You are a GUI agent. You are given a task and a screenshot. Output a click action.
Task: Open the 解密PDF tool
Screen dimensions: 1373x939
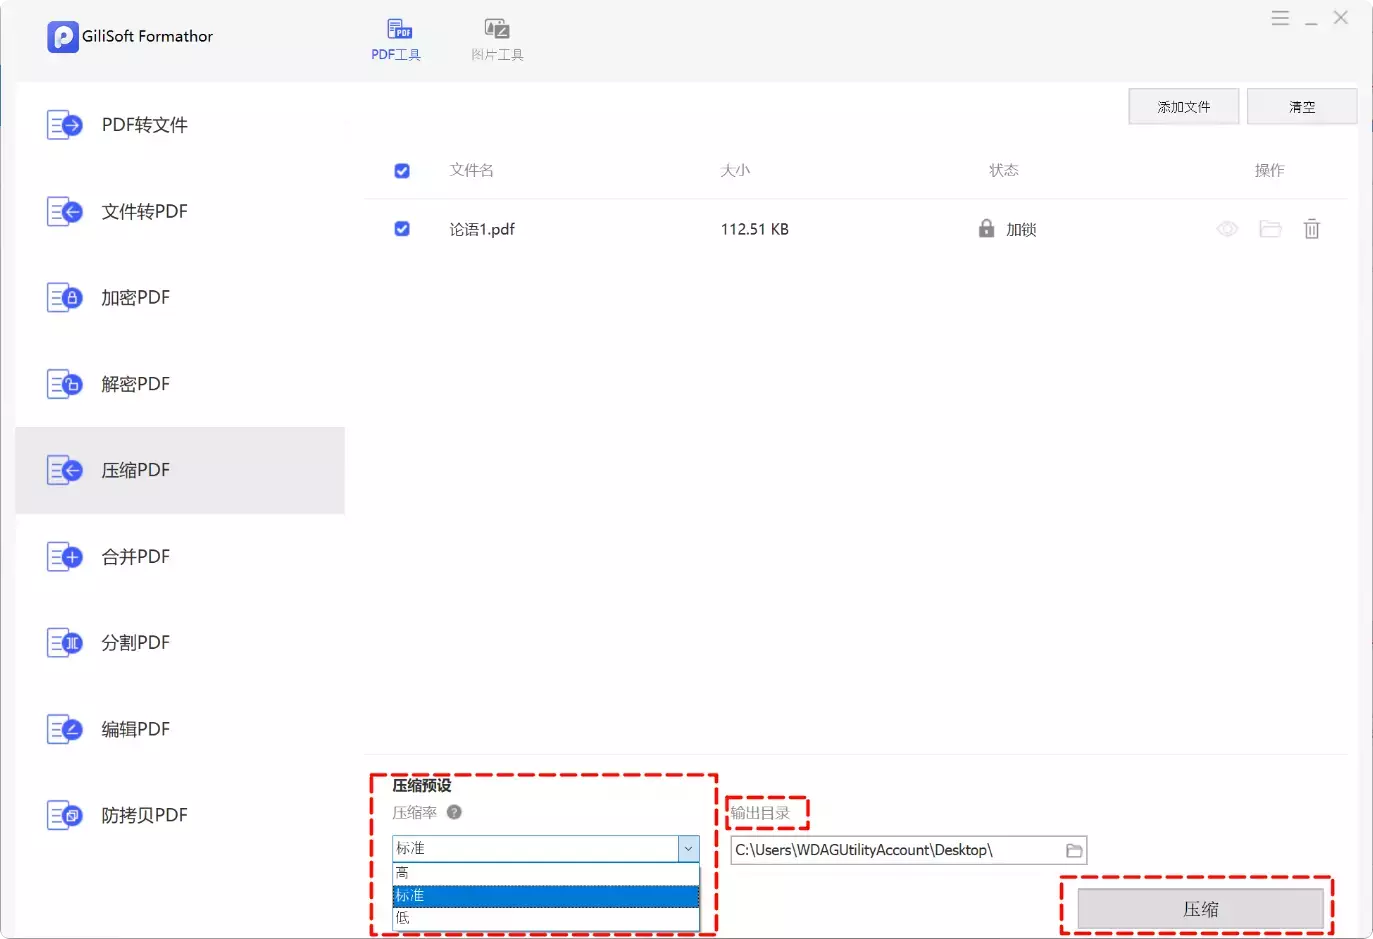pyautogui.click(x=135, y=383)
